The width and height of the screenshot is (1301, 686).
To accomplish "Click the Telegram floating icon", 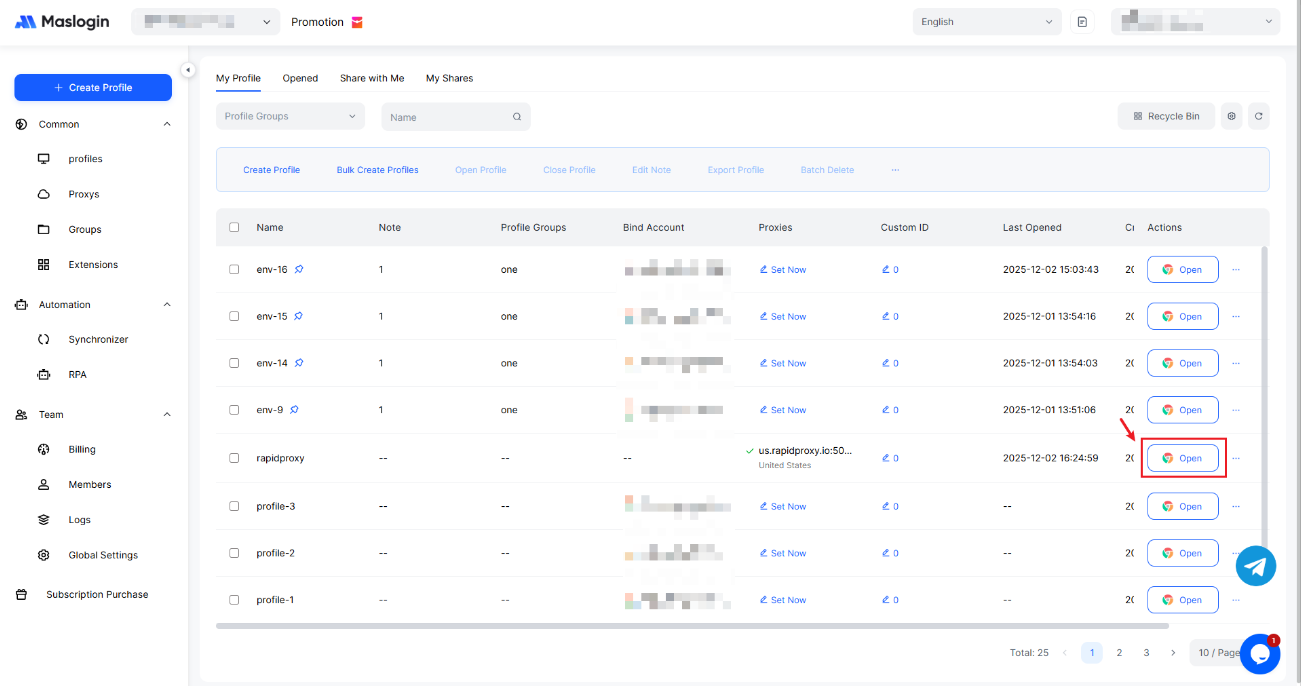I will tap(1256, 566).
